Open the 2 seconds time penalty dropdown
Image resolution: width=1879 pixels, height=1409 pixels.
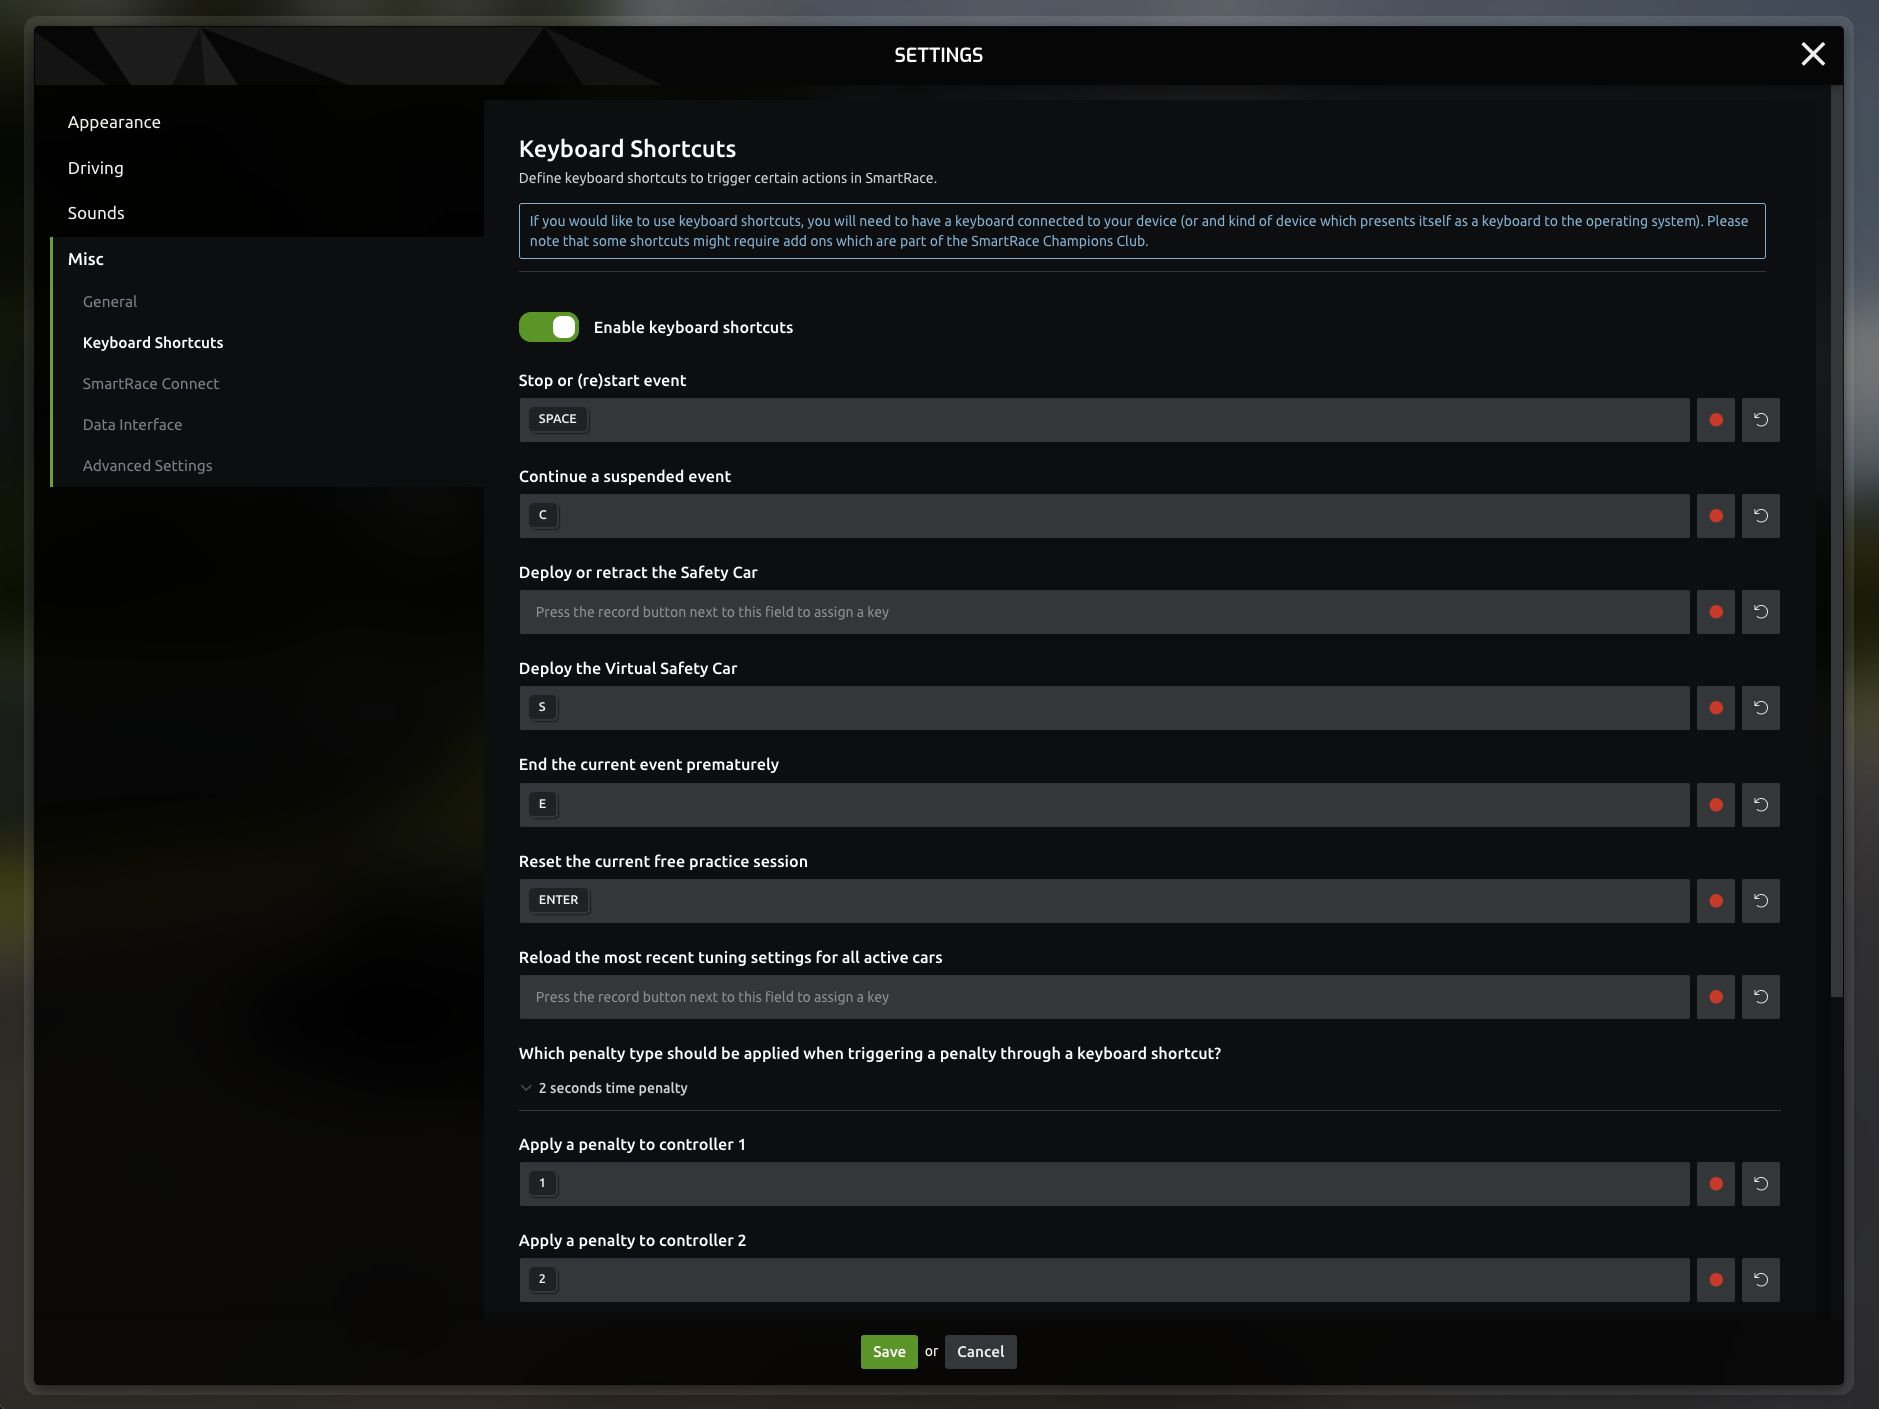tap(612, 1088)
